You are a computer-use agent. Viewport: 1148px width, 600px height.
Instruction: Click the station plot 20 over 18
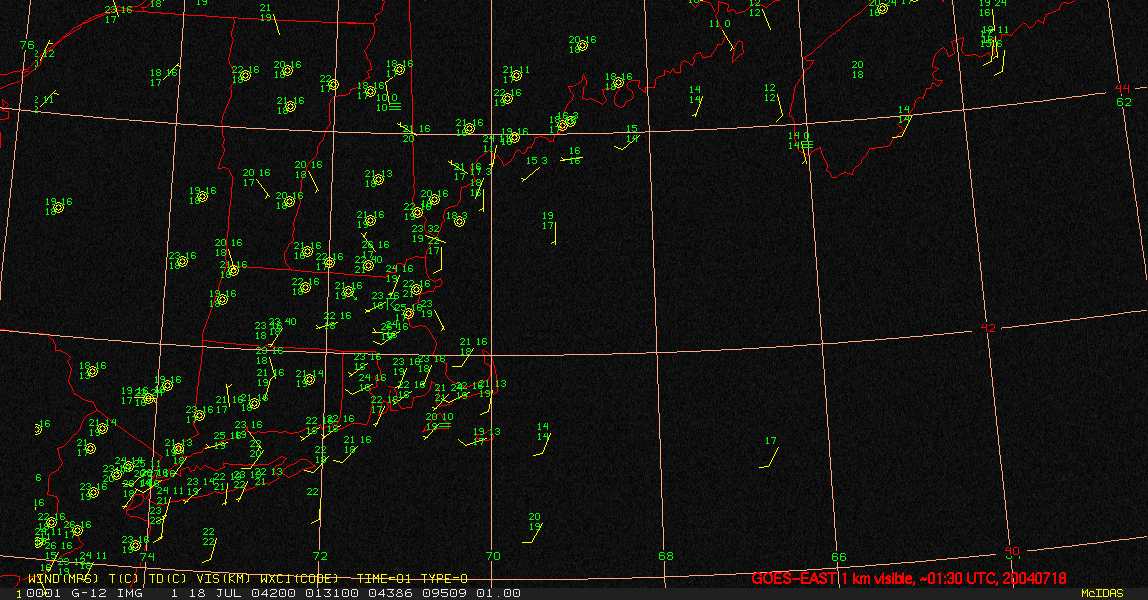[857, 70]
